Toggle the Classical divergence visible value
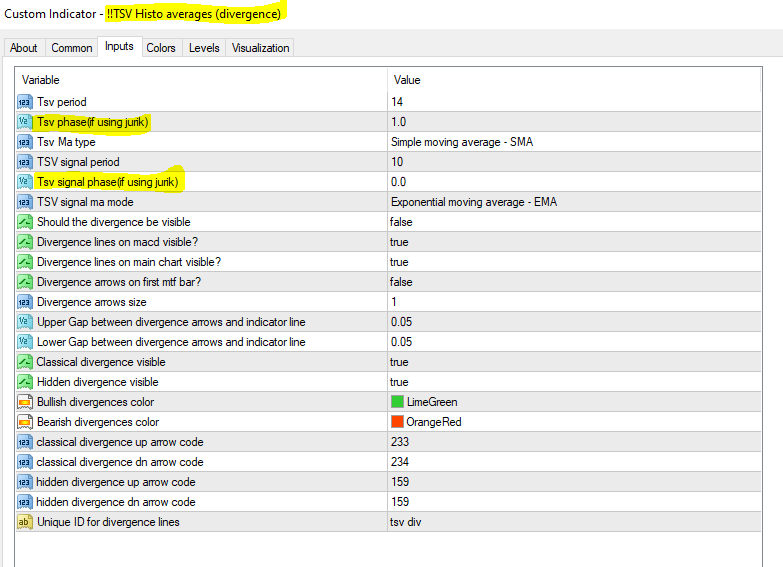This screenshot has height=567, width=783. [400, 362]
